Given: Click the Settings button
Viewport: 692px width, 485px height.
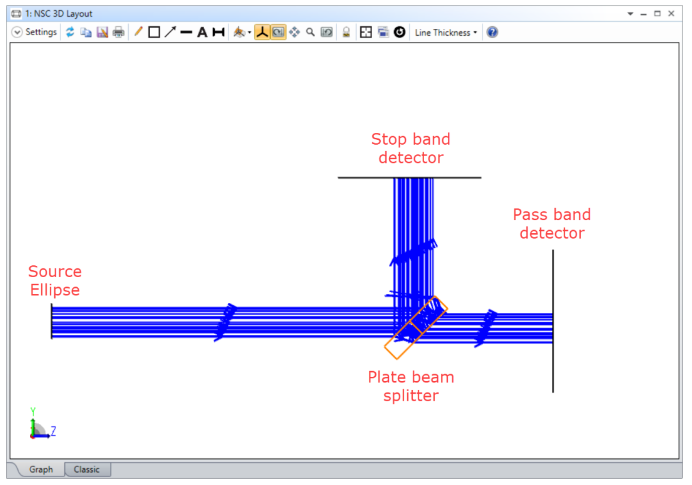Looking at the screenshot, I should click(41, 32).
